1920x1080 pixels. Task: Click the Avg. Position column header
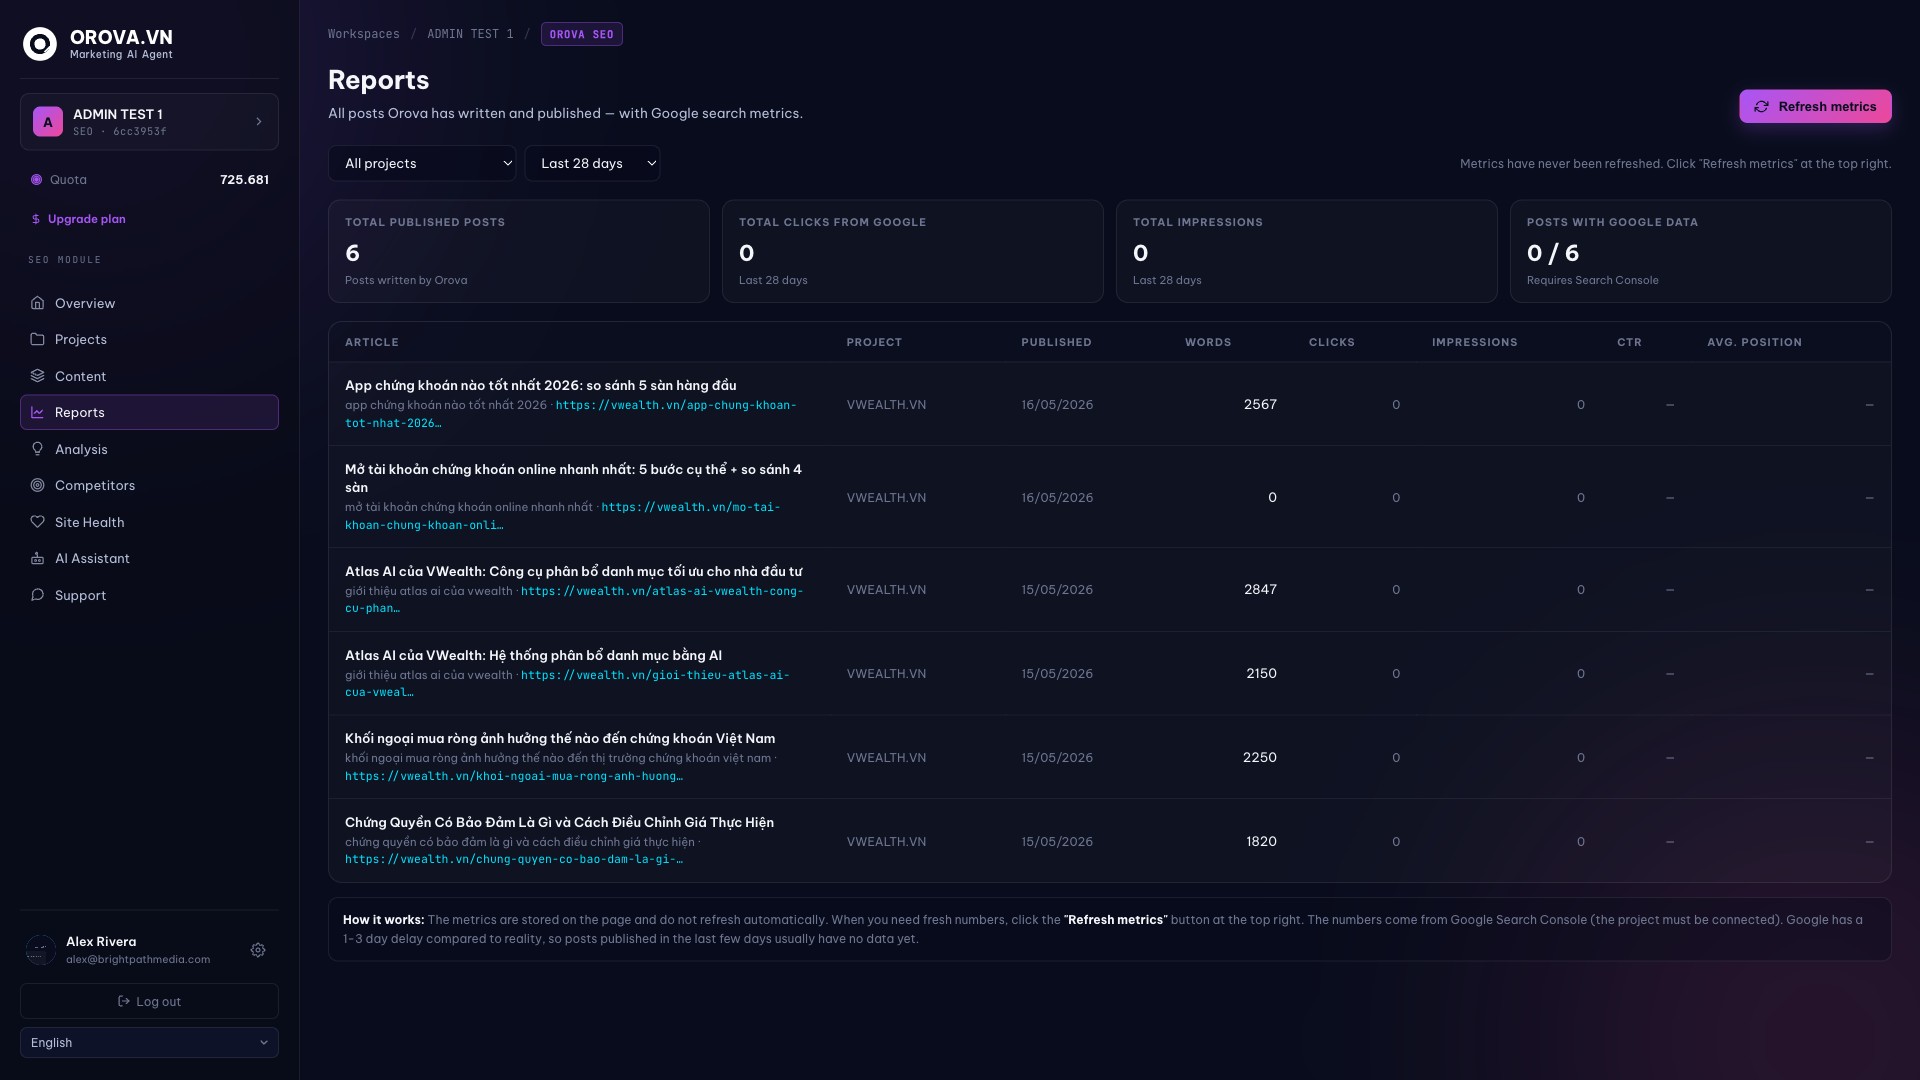(x=1755, y=342)
